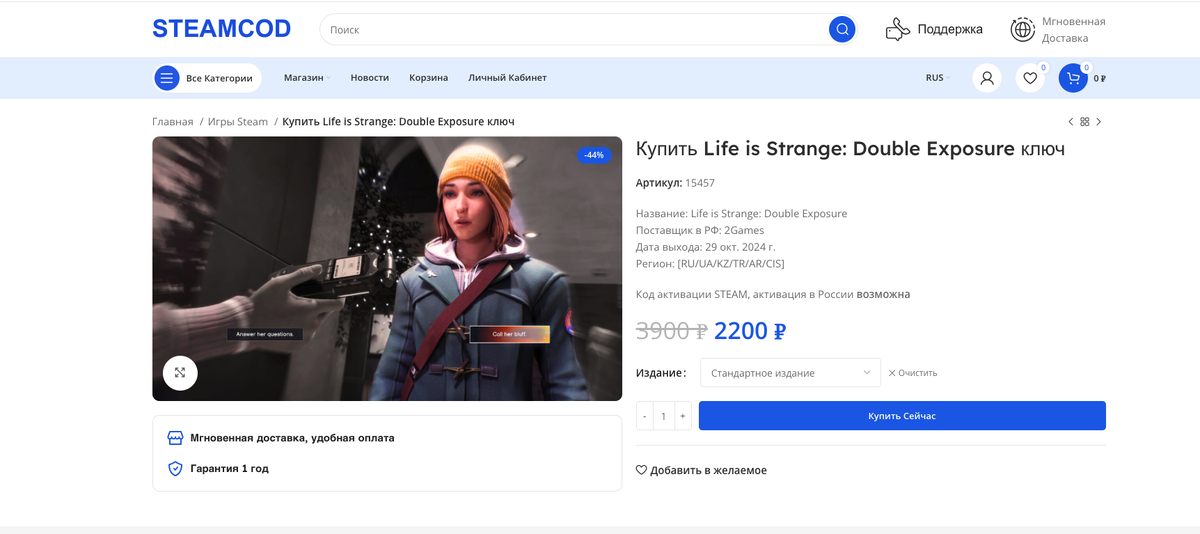The width and height of the screenshot is (1200, 534).
Task: Expand the Магазин menu
Action: (306, 78)
